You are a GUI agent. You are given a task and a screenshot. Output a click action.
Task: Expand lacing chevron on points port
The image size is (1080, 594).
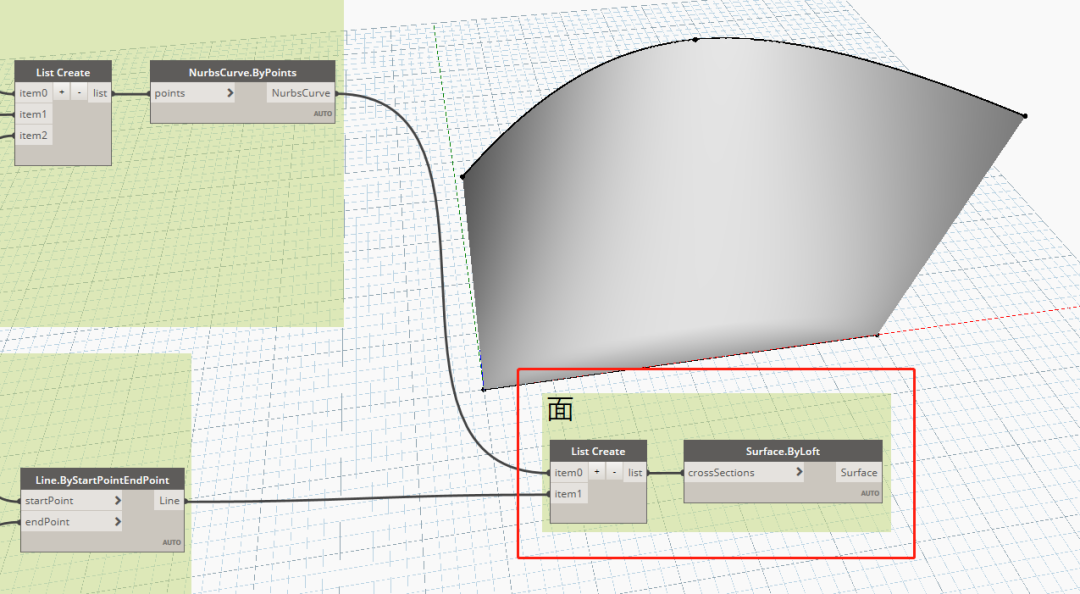229,93
